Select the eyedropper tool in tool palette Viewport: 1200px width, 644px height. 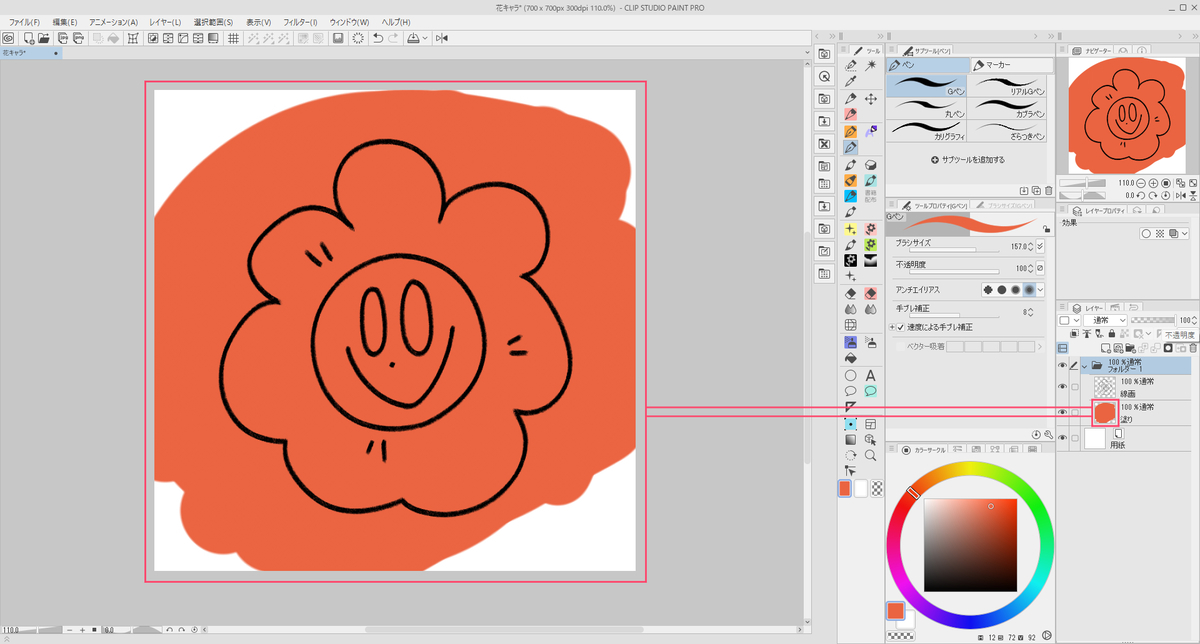(x=850, y=81)
